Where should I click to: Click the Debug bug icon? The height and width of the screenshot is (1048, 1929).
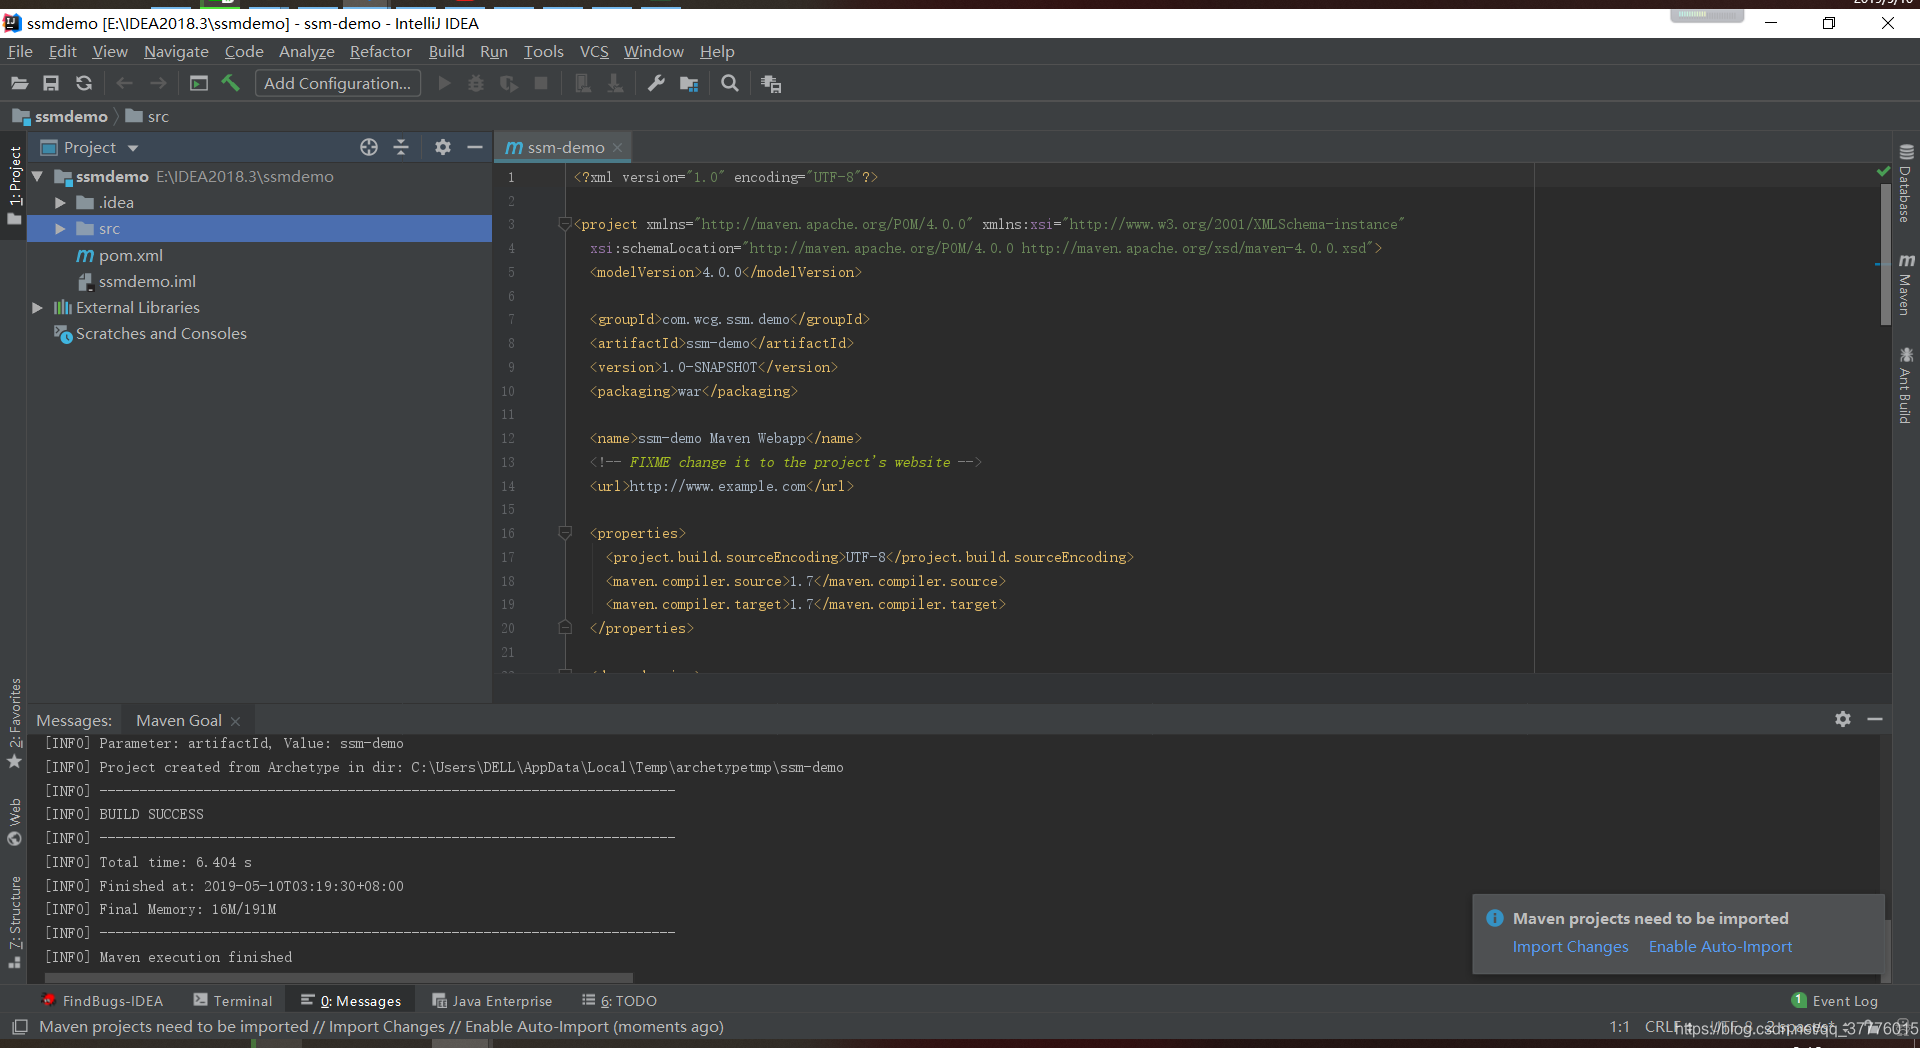tap(476, 84)
